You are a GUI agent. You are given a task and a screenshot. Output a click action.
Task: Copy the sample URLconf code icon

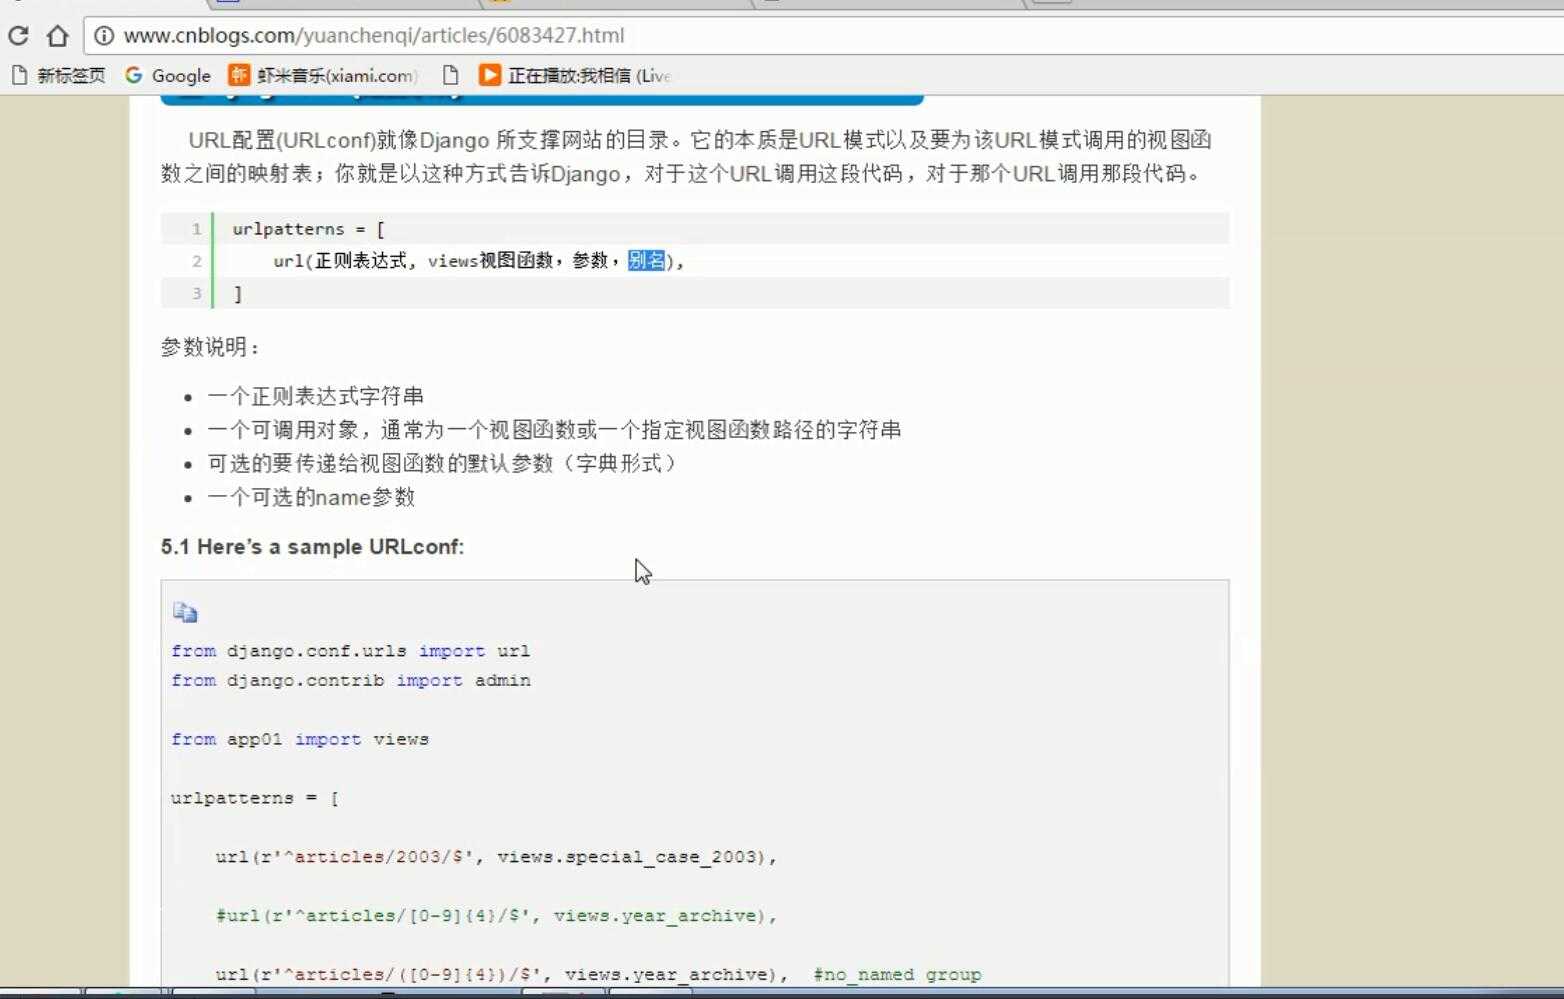[185, 612]
